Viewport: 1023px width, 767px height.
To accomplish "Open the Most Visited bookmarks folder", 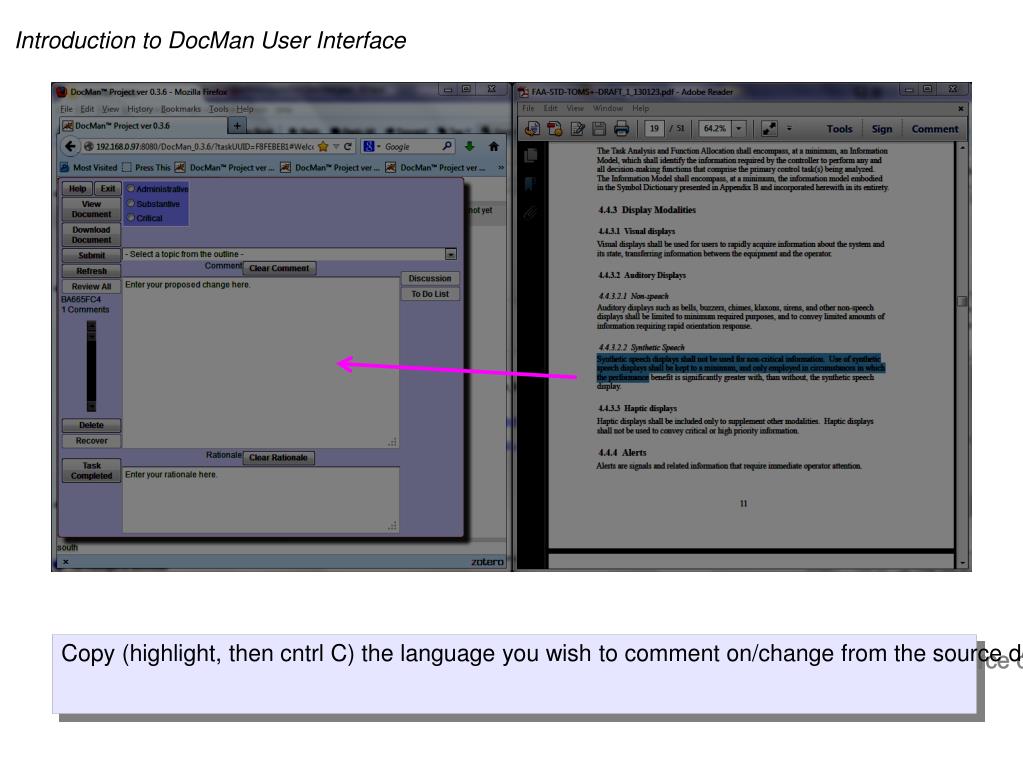I will click(x=89, y=168).
